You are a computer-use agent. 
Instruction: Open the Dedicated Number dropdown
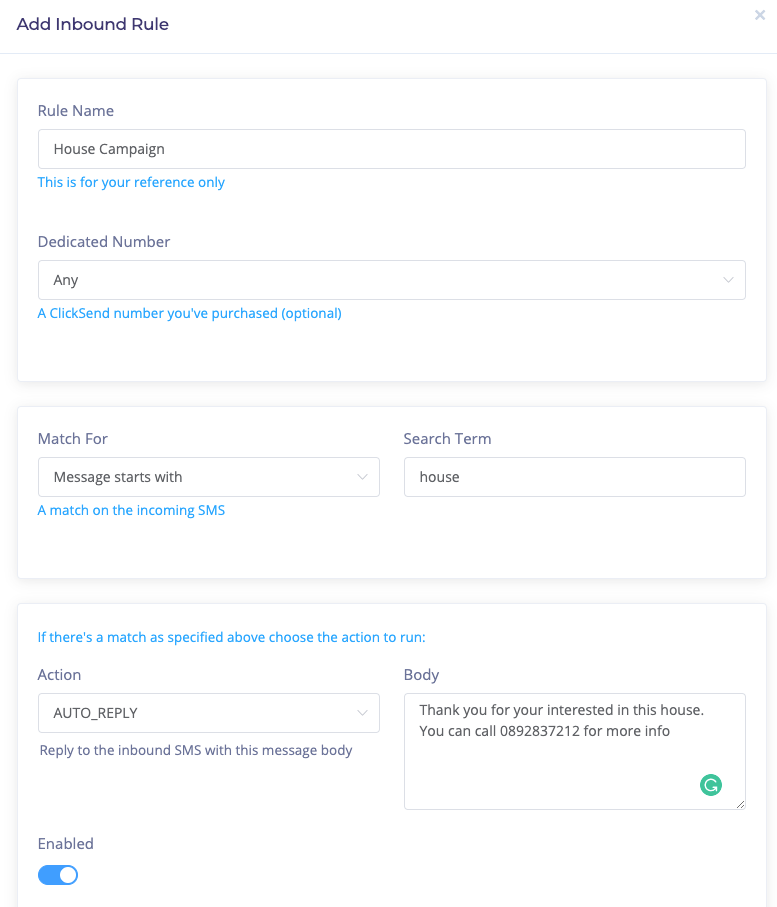[392, 280]
